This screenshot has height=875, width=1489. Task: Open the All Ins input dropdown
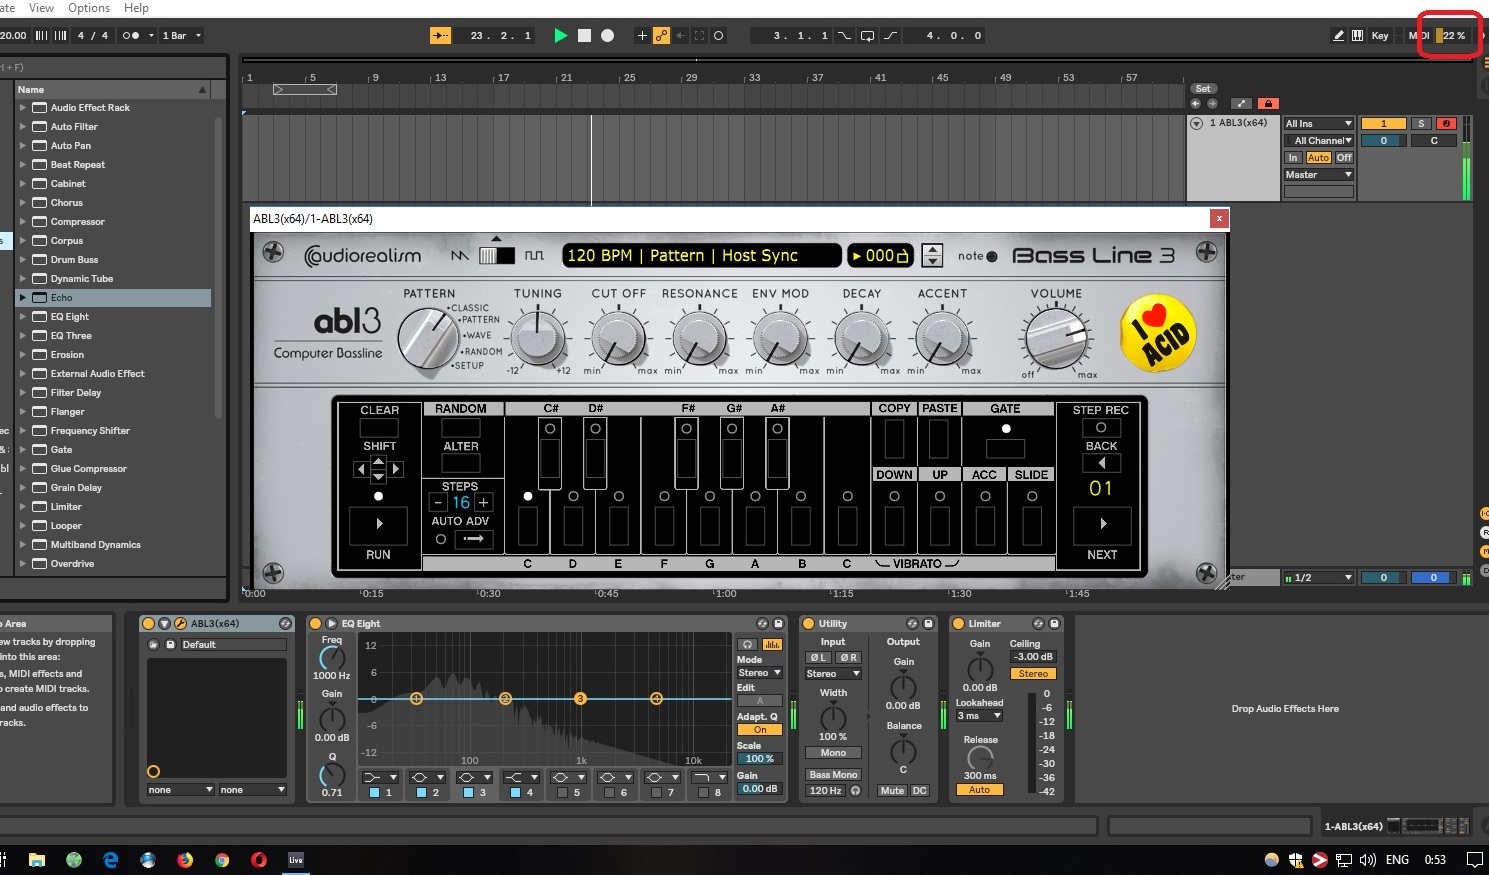point(1318,124)
